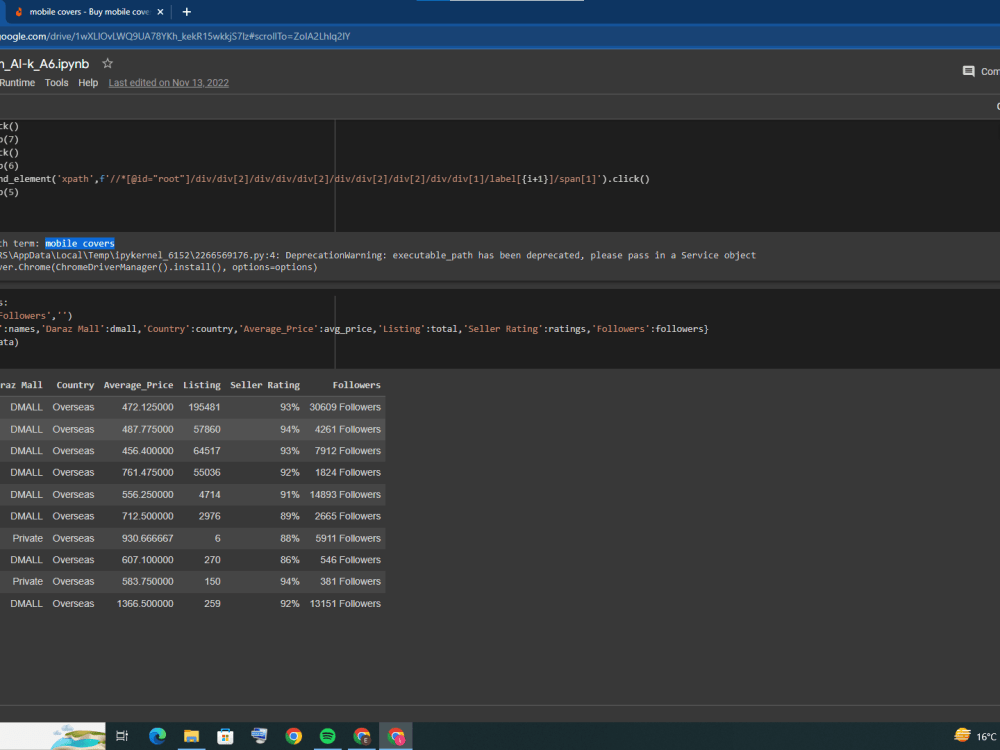
Task: Select the 57860 listing cell
Action: (207, 429)
